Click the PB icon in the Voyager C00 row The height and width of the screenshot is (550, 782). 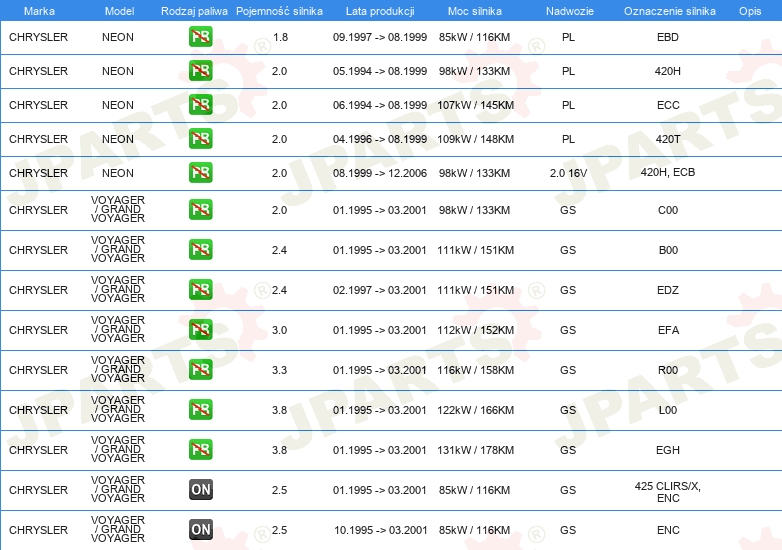[201, 210]
